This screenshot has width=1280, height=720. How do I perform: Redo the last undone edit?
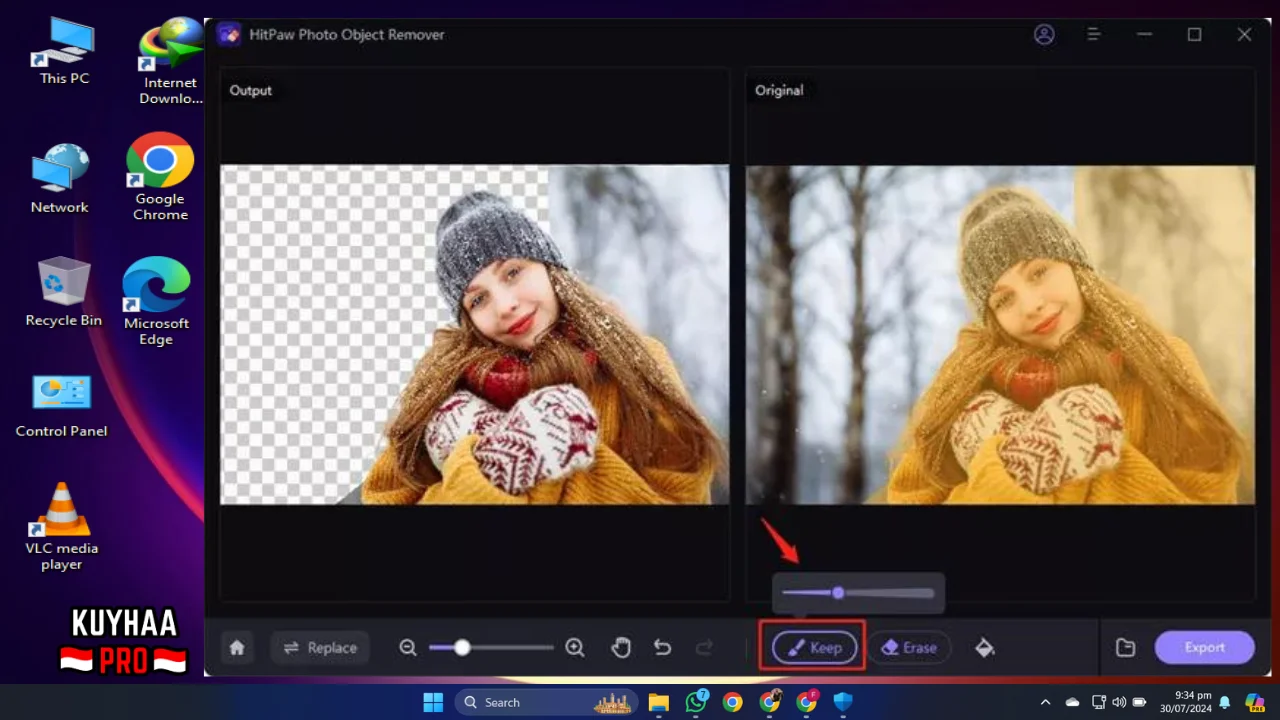tap(704, 647)
